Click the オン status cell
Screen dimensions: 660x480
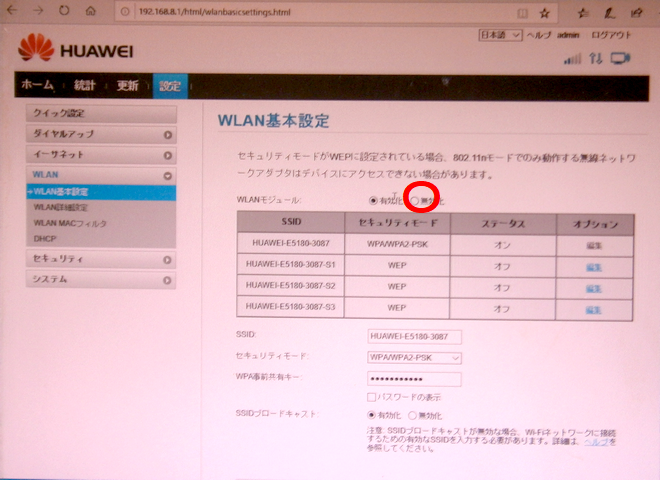pyautogui.click(x=503, y=245)
